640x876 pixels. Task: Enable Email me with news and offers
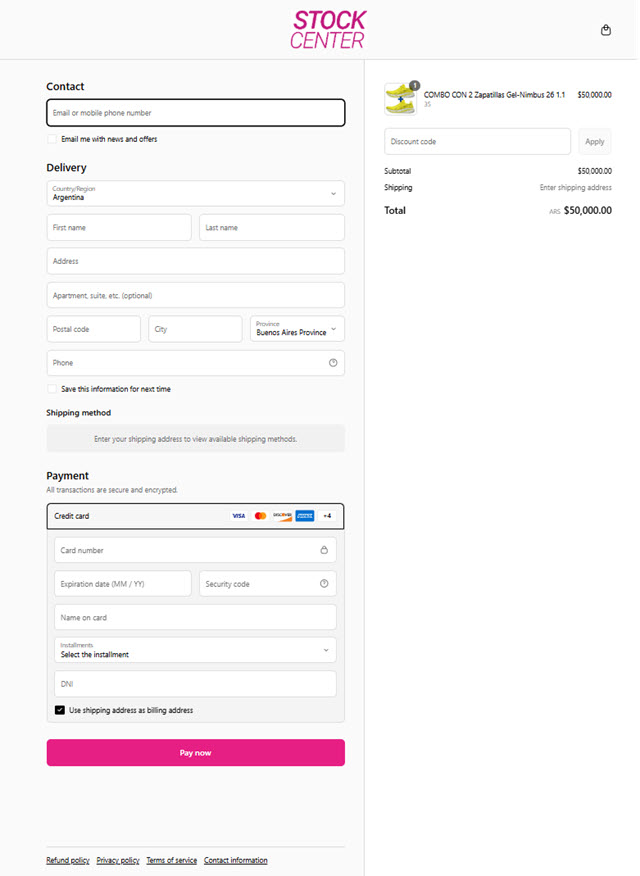click(x=52, y=139)
